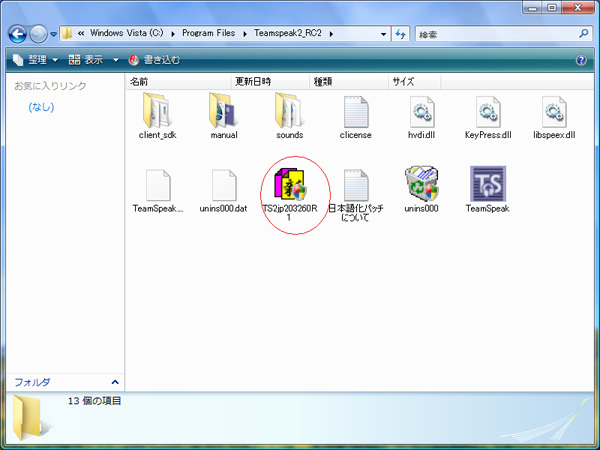This screenshot has width=600, height=450.
Task: Show hidden breadcrumb path chevrons
Action: (x=81, y=34)
